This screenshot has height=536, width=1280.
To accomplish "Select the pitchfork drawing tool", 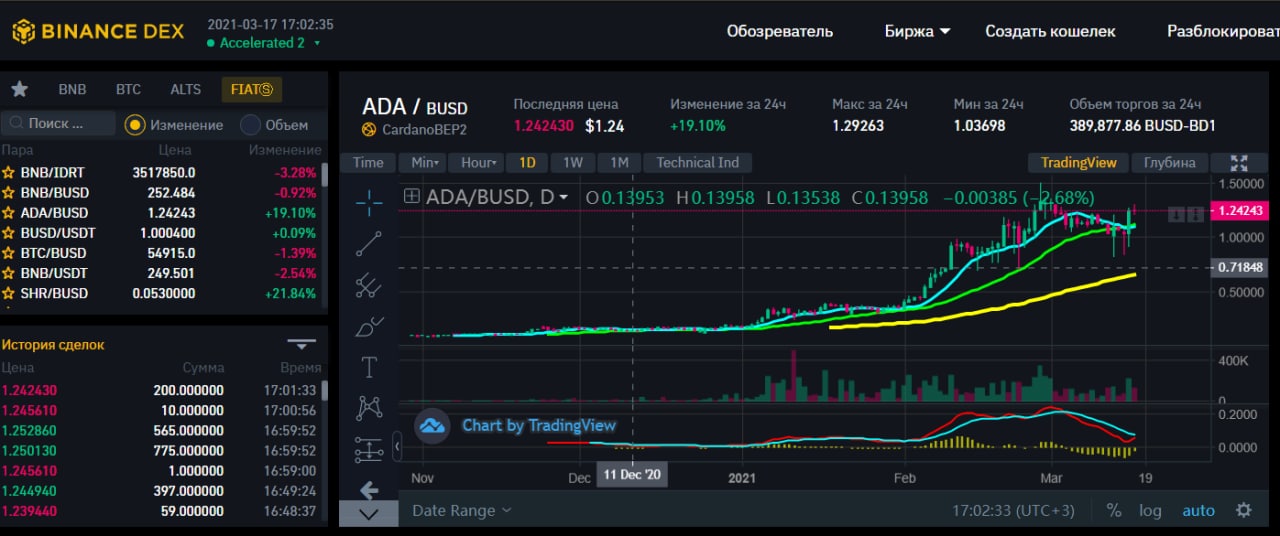I will [x=369, y=286].
